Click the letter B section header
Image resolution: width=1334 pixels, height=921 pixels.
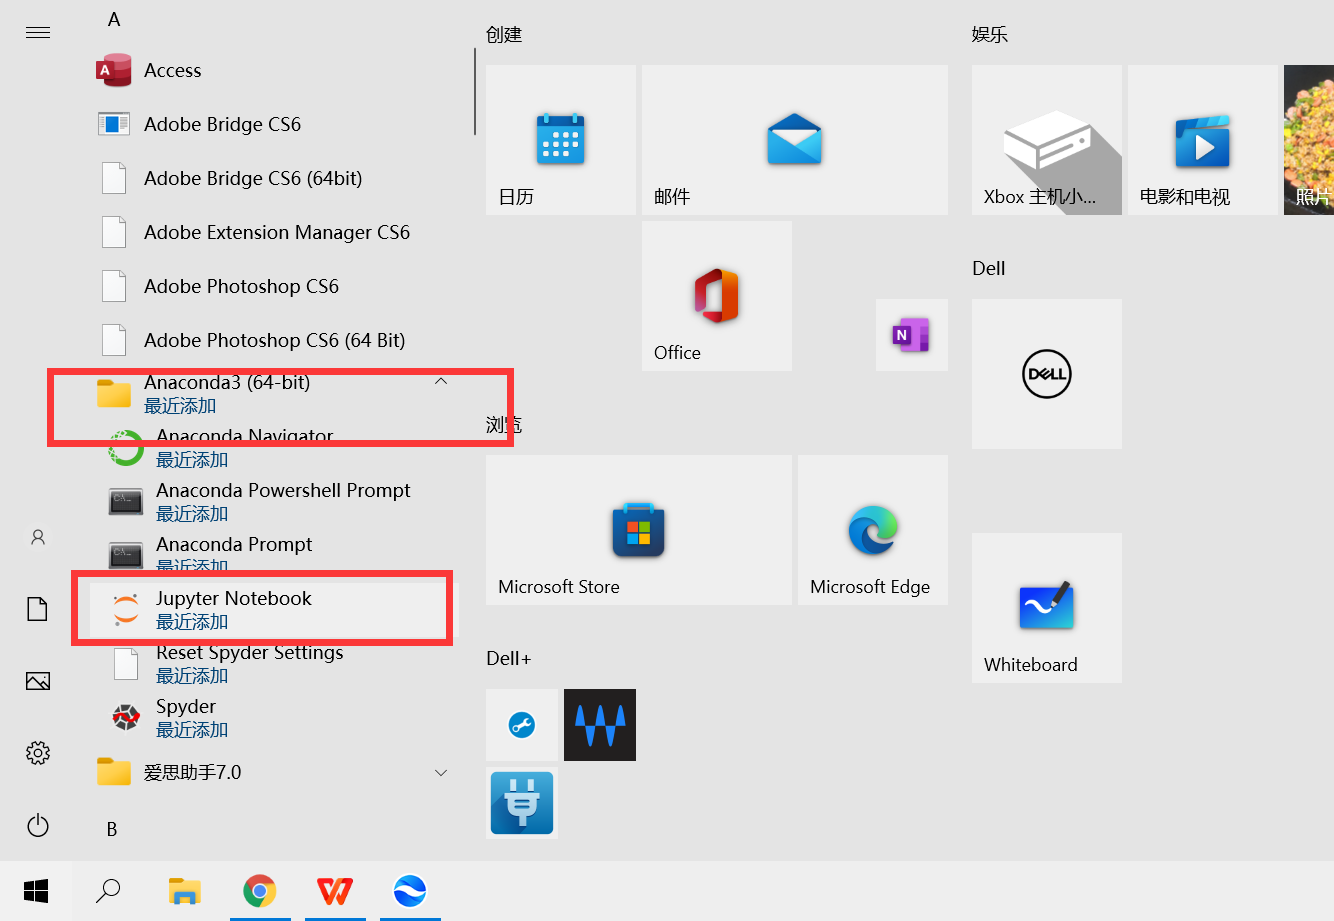(112, 829)
